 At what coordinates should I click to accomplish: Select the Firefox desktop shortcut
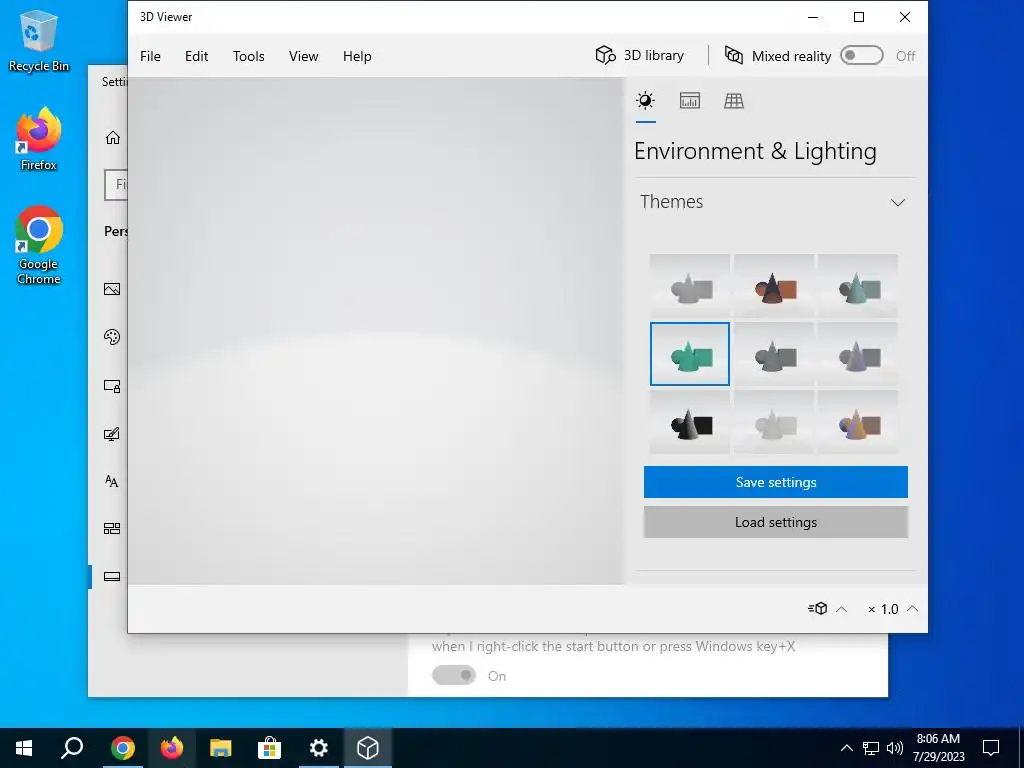click(39, 138)
